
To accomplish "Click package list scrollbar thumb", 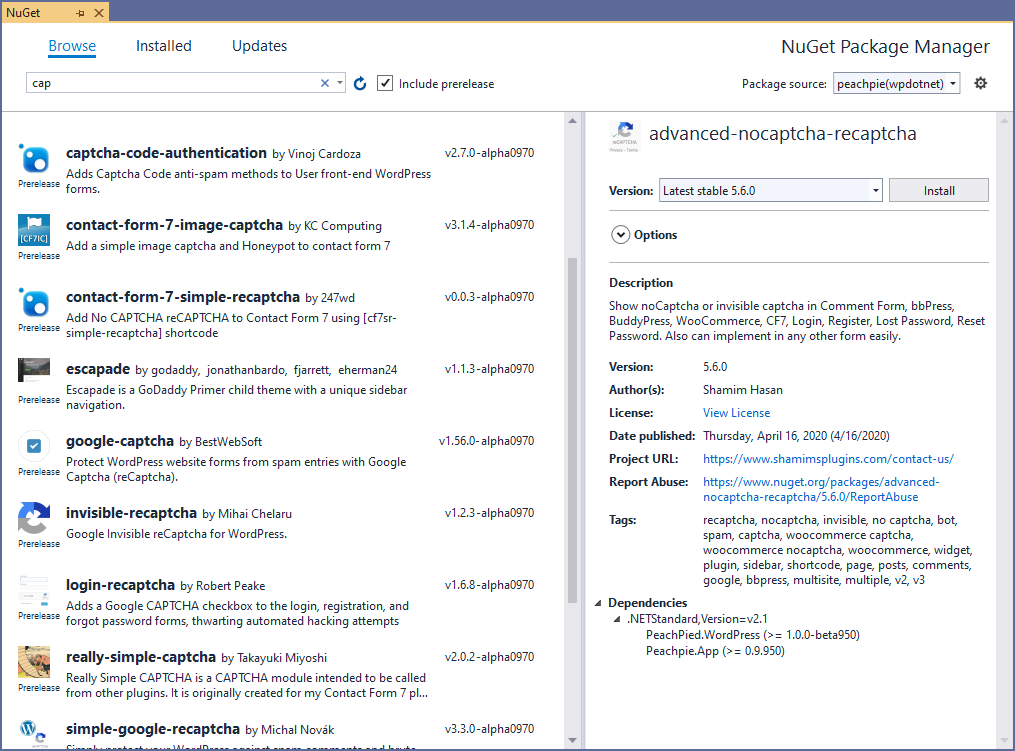I will coord(572,430).
